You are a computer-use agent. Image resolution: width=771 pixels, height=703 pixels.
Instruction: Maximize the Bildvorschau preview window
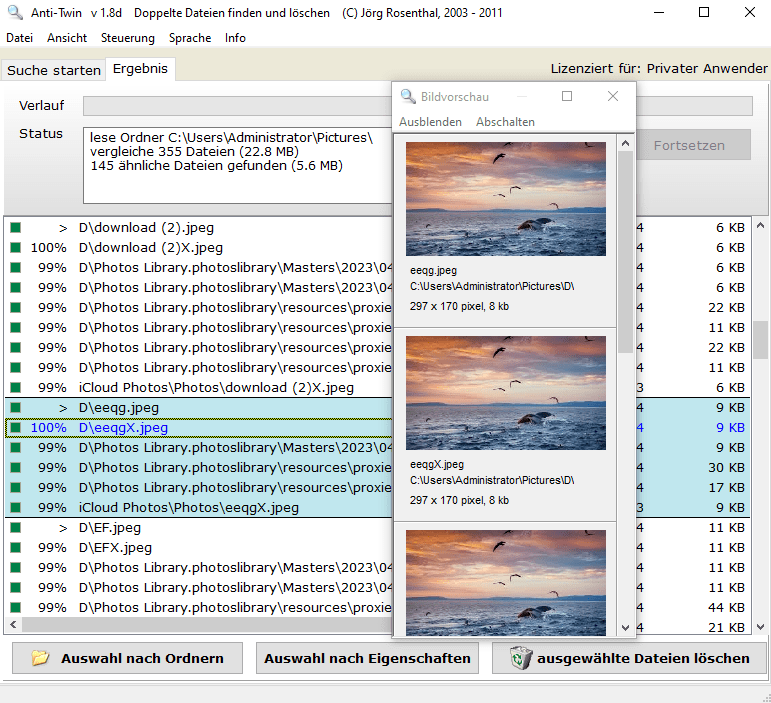click(x=567, y=96)
